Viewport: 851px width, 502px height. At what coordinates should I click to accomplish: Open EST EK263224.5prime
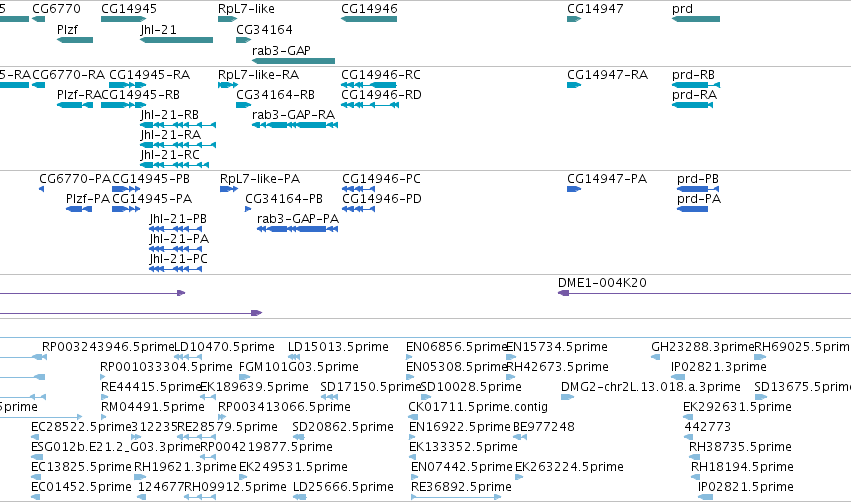click(569, 467)
